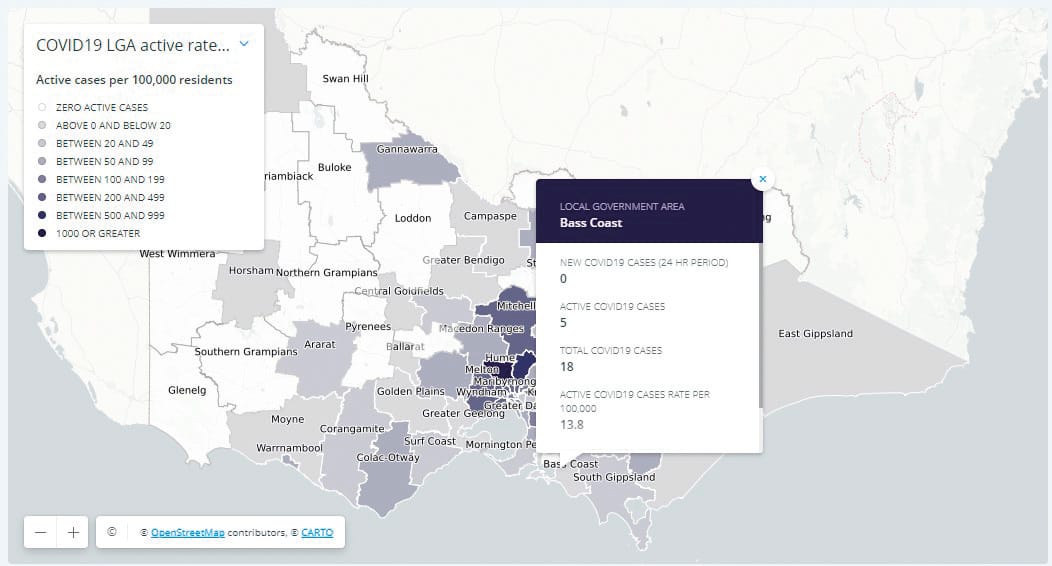Viewport: 1052px width, 566px height.
Task: Click the Southern Grampians map label
Action: 246,351
